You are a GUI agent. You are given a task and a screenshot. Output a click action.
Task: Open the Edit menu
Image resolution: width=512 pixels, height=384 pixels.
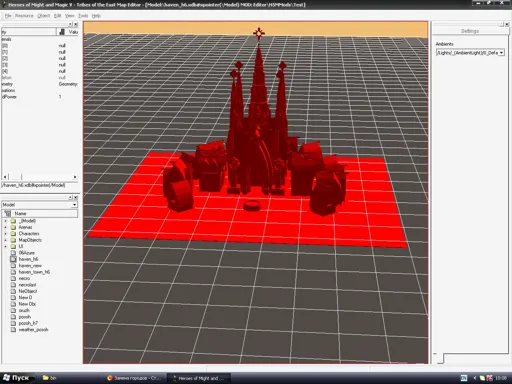tap(57, 16)
